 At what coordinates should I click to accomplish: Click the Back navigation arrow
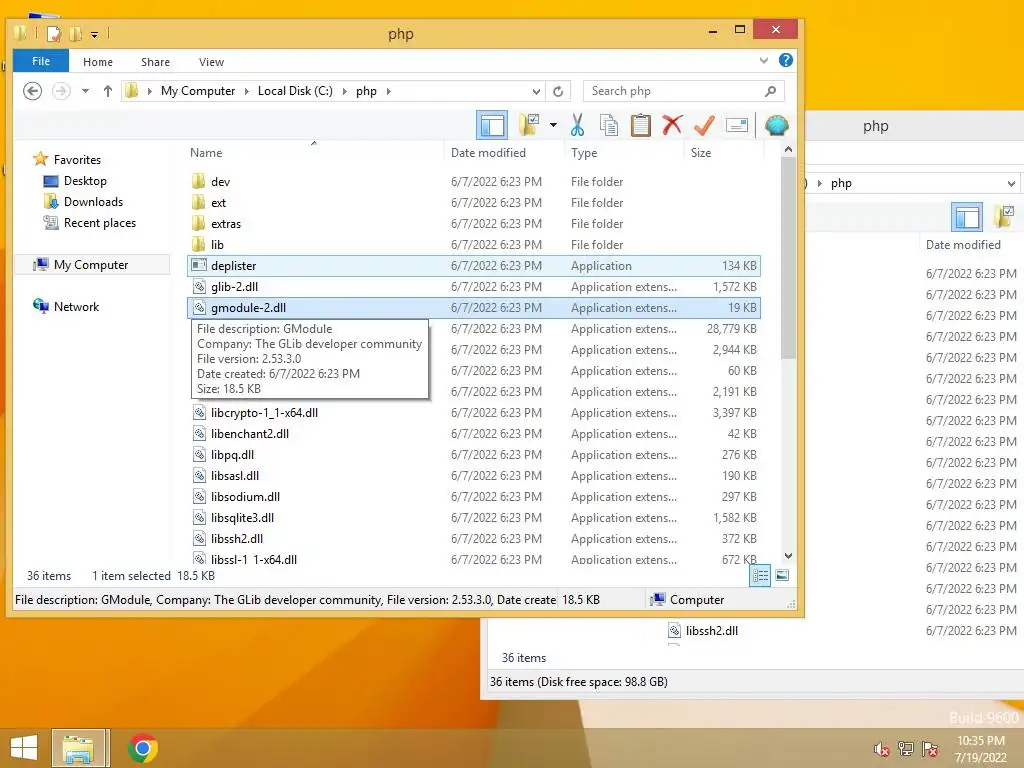pyautogui.click(x=33, y=91)
